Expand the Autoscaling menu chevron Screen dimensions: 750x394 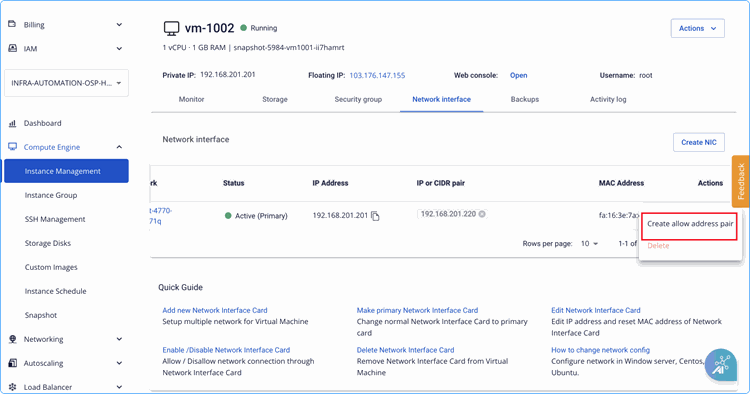click(x=119, y=363)
